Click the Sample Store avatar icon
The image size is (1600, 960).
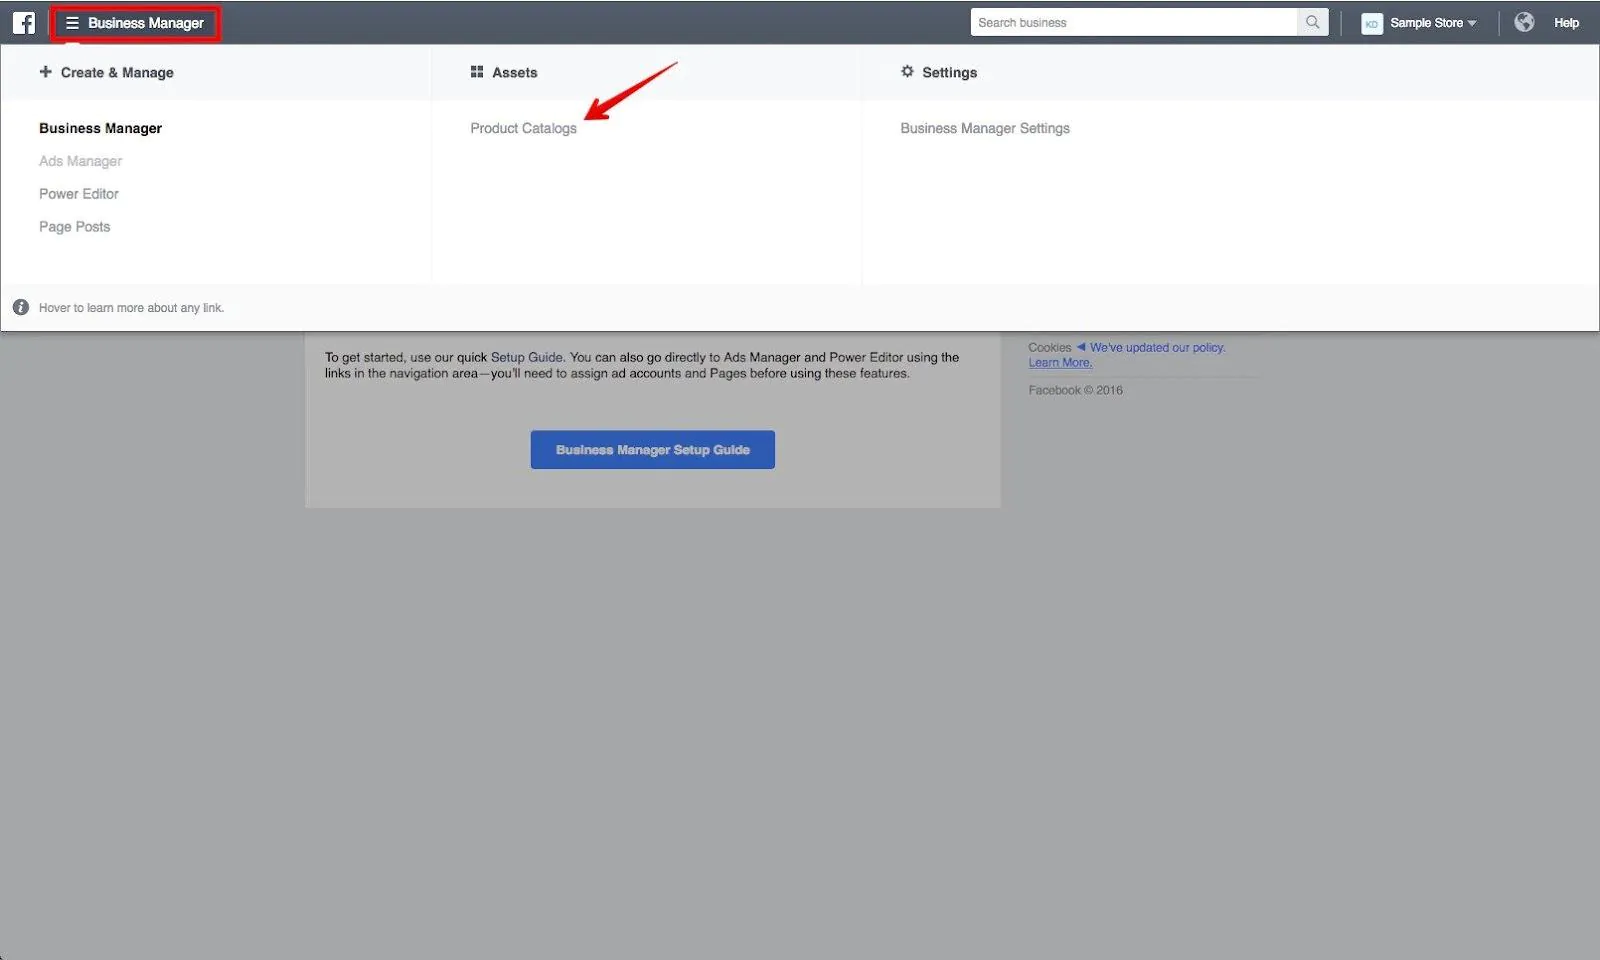coord(1372,23)
